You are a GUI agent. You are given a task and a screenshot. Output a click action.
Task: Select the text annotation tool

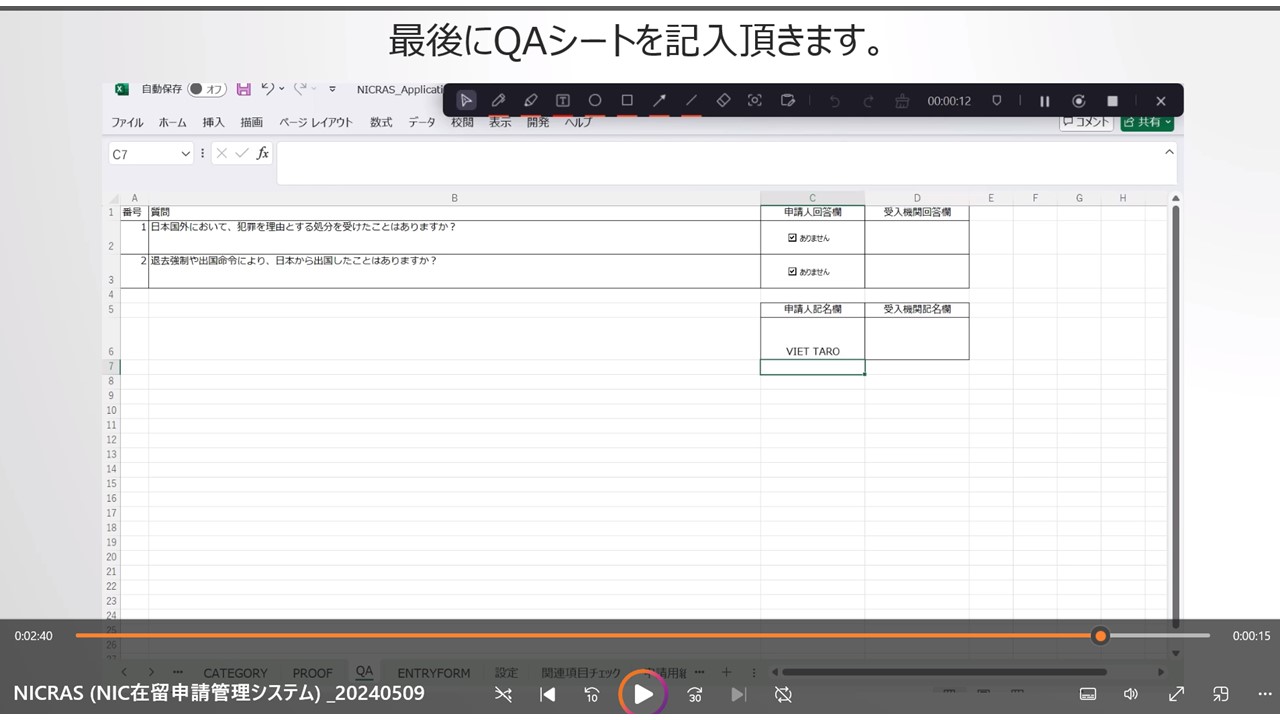[x=562, y=100]
